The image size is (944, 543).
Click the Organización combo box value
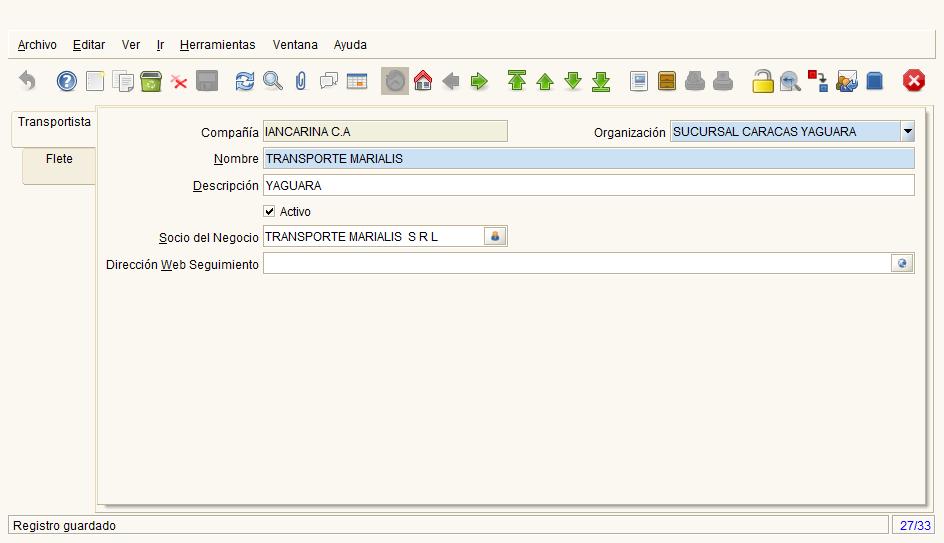785,131
